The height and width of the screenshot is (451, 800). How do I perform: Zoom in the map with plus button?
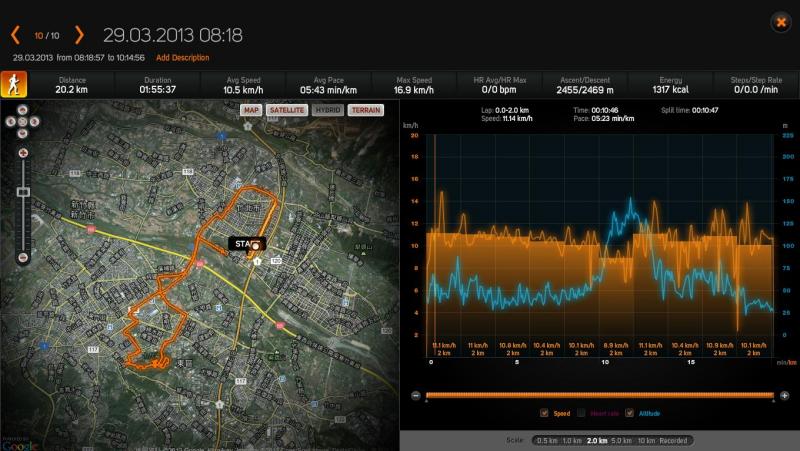22,153
